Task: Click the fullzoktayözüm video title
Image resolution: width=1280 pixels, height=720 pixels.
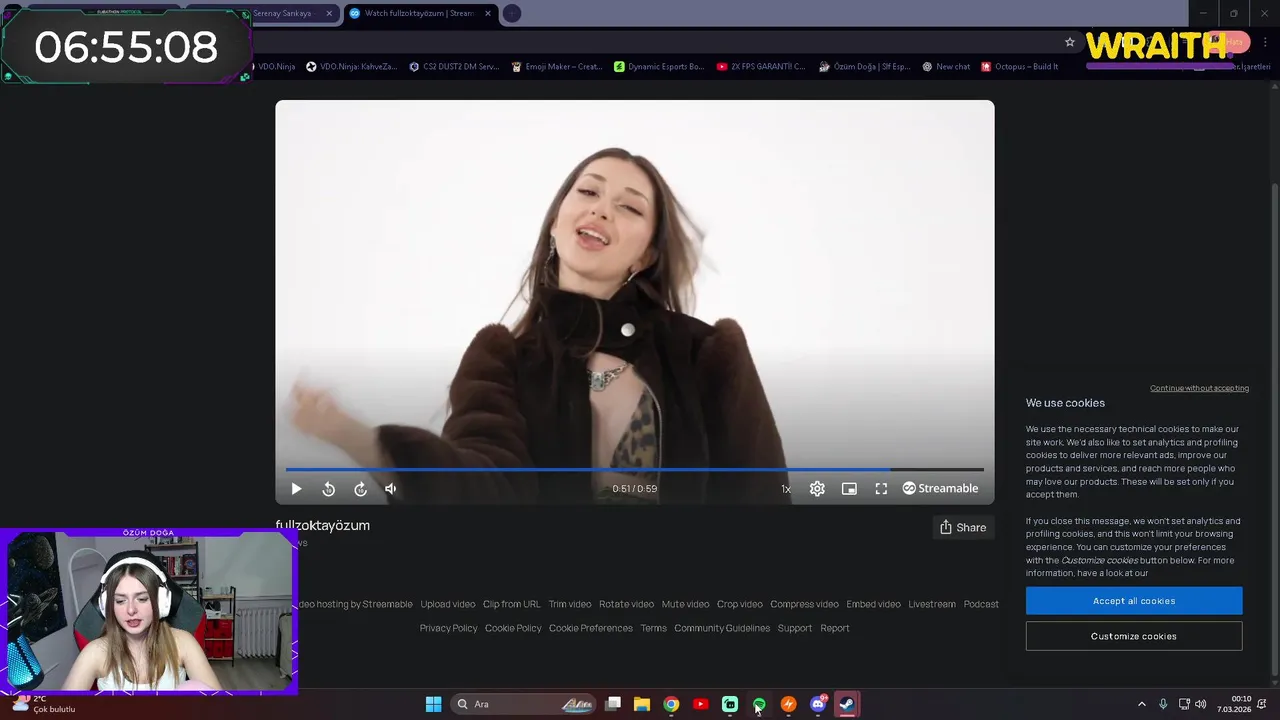Action: point(322,525)
